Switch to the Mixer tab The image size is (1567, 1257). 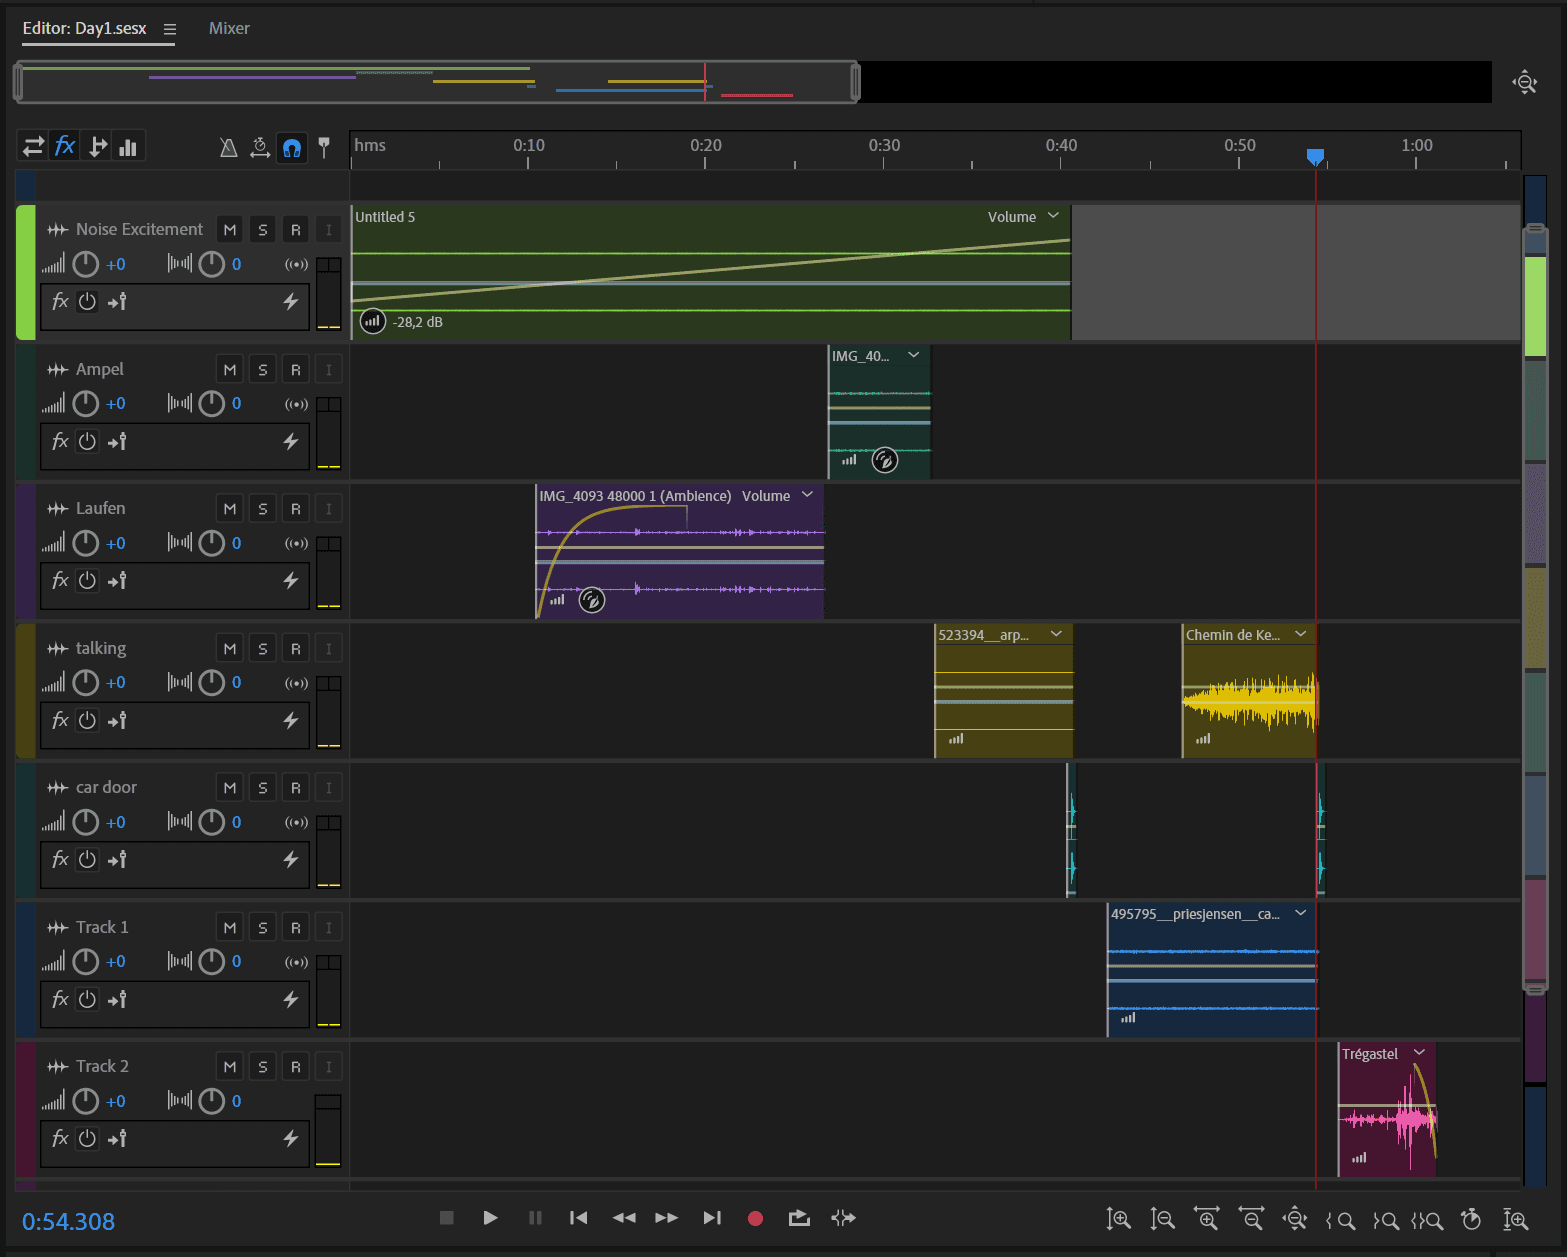(x=229, y=28)
